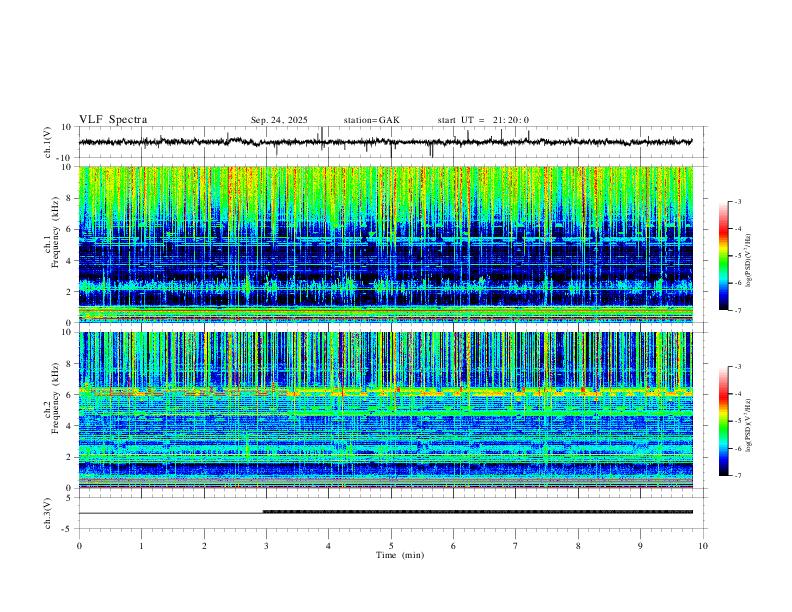Click the "station=GAK" label

pyautogui.click(x=371, y=120)
